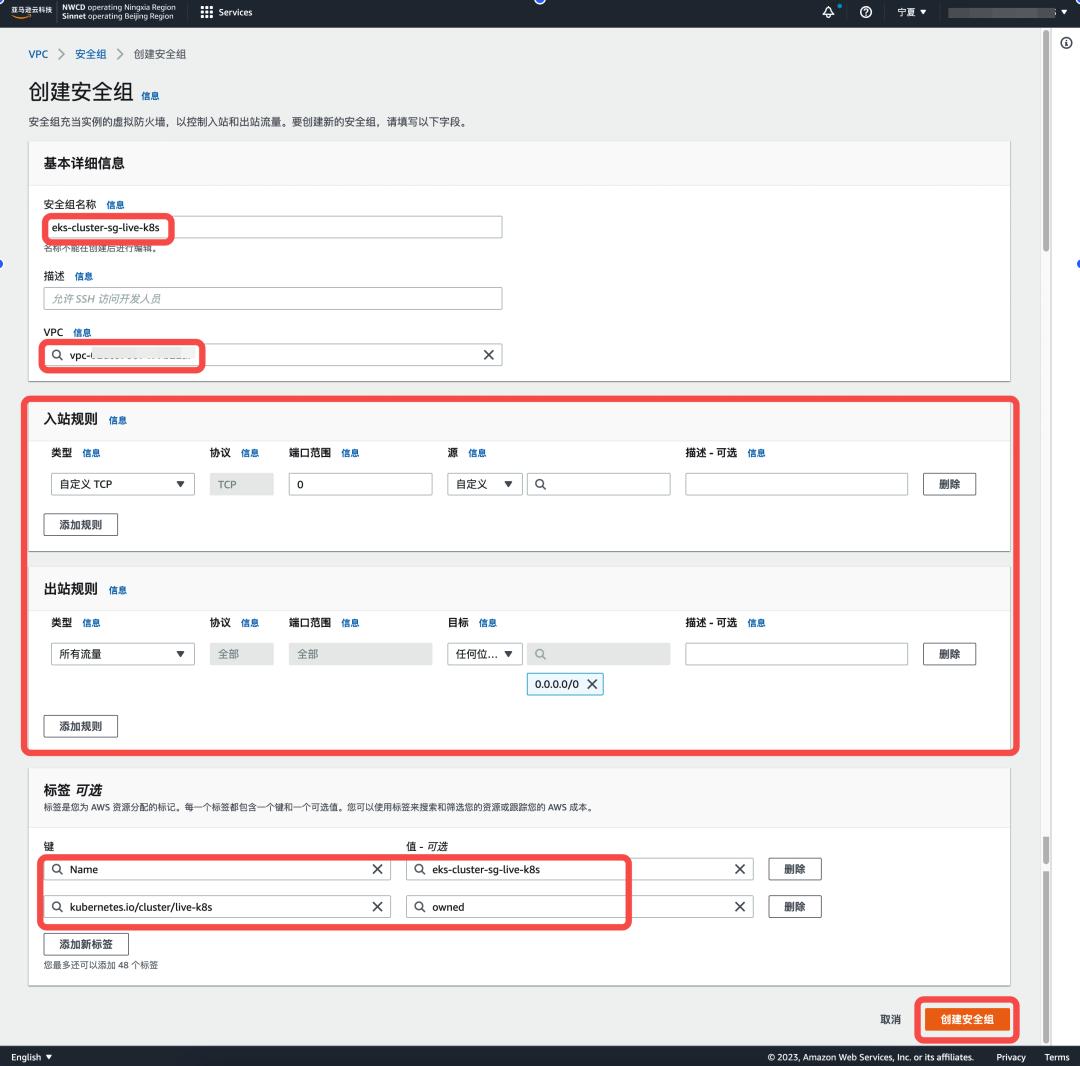Clear the Name tag key field
Image resolution: width=1080 pixels, height=1066 pixels.
pos(377,869)
